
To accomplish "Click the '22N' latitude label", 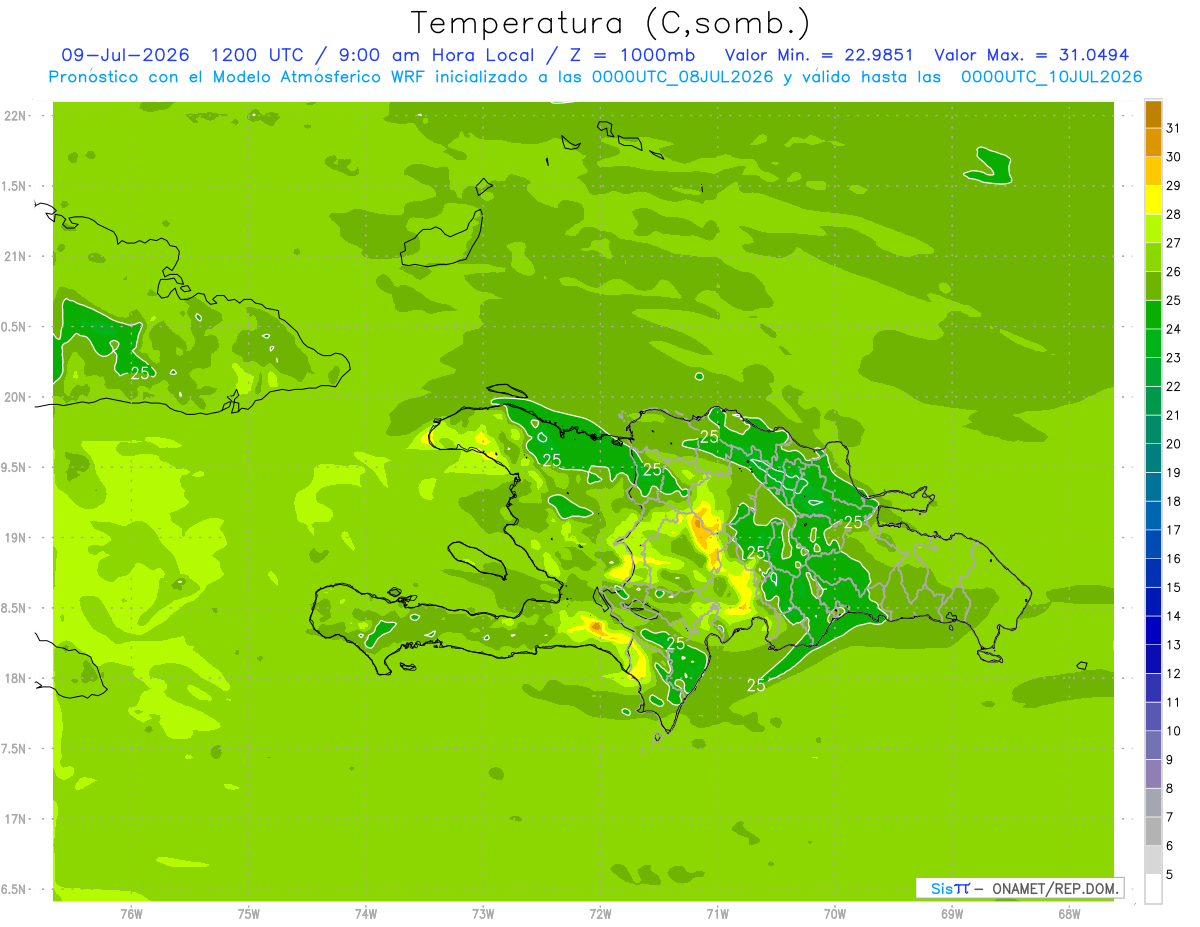I will (x=16, y=116).
